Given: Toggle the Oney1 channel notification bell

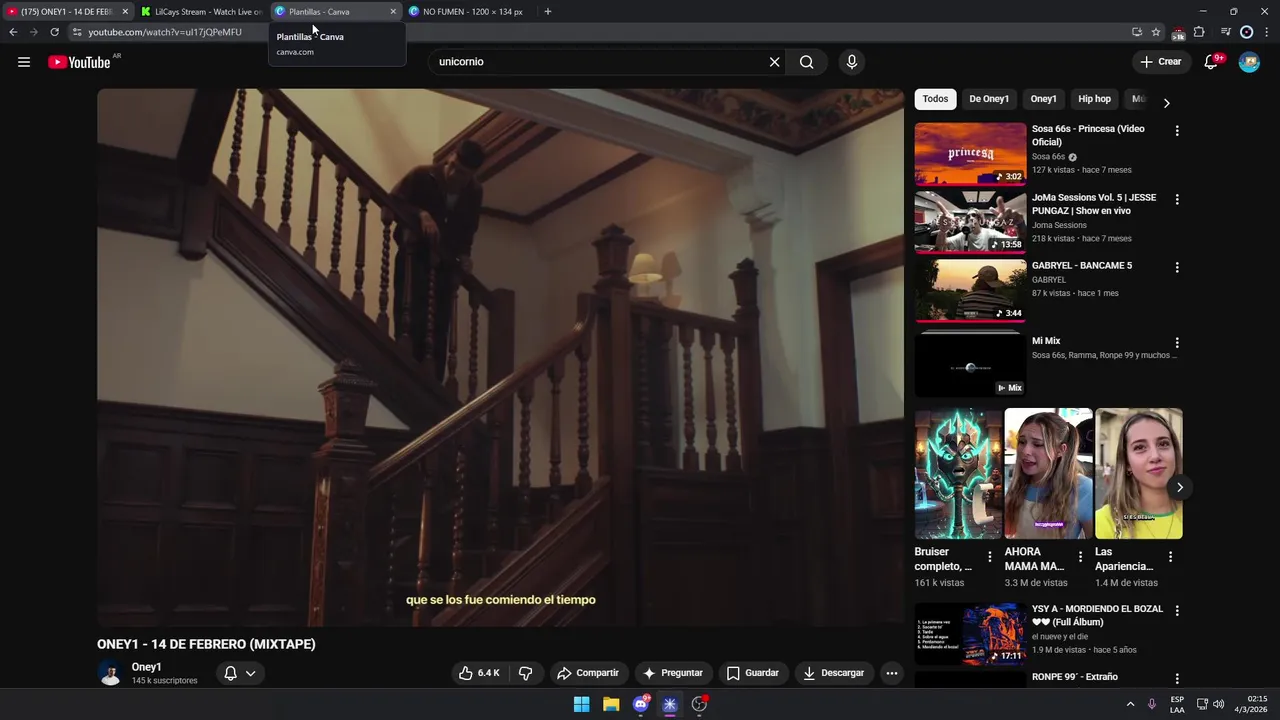Looking at the screenshot, I should click(230, 673).
